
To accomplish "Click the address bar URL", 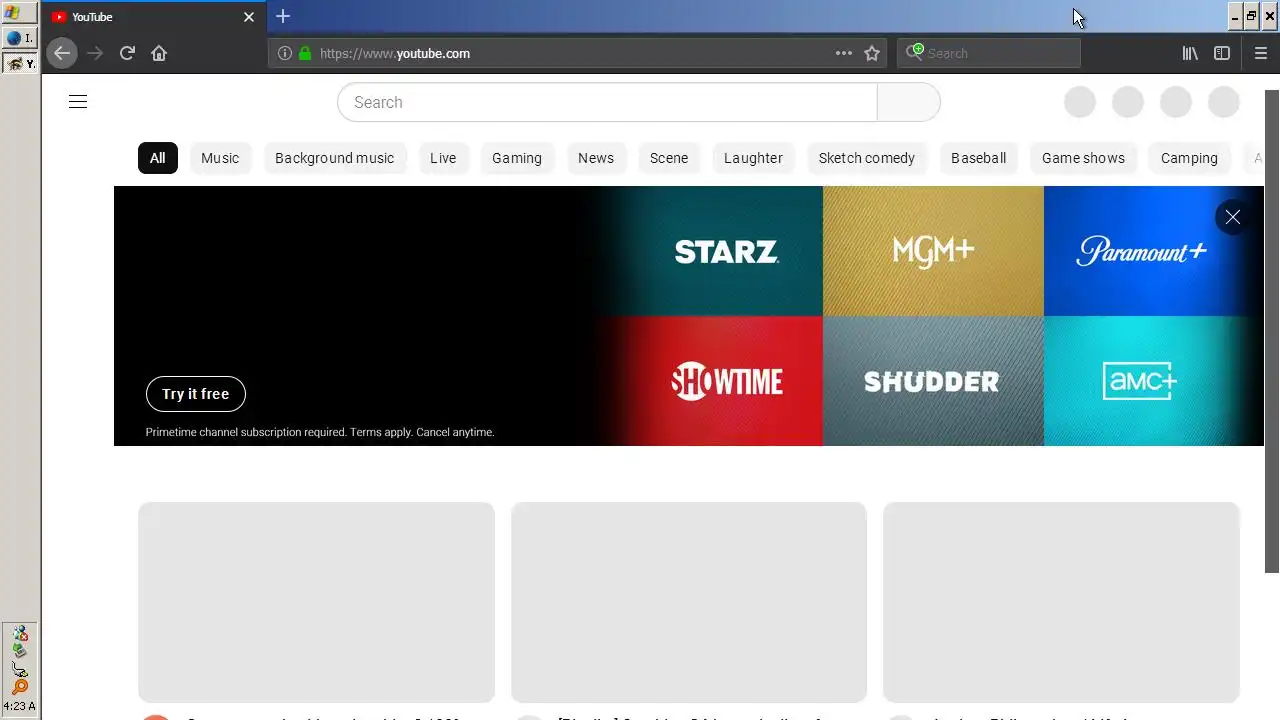I will click(x=395, y=53).
